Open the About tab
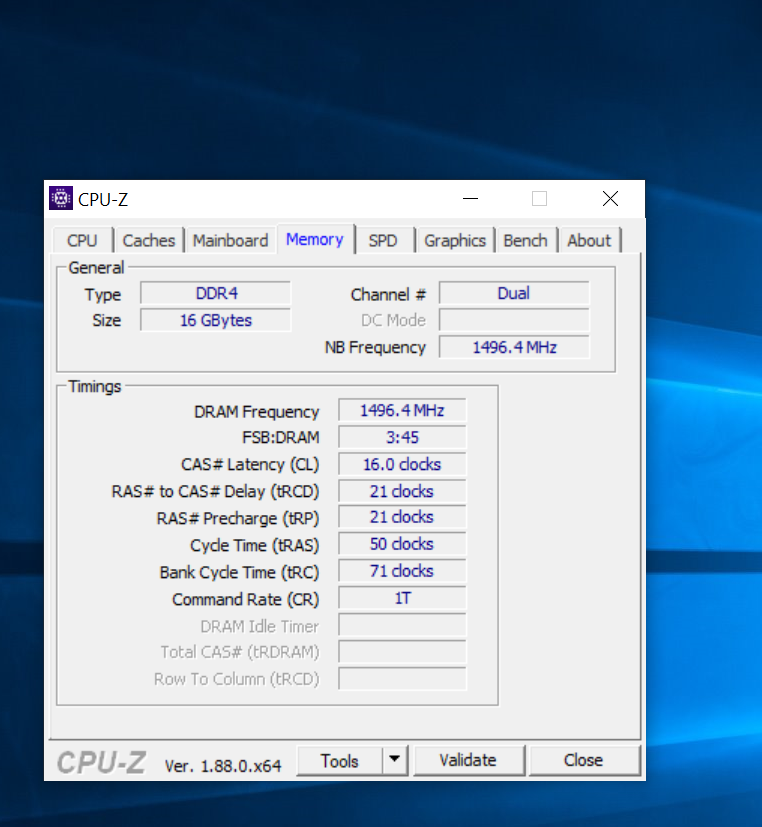Screen dimensions: 762x827 click(589, 241)
